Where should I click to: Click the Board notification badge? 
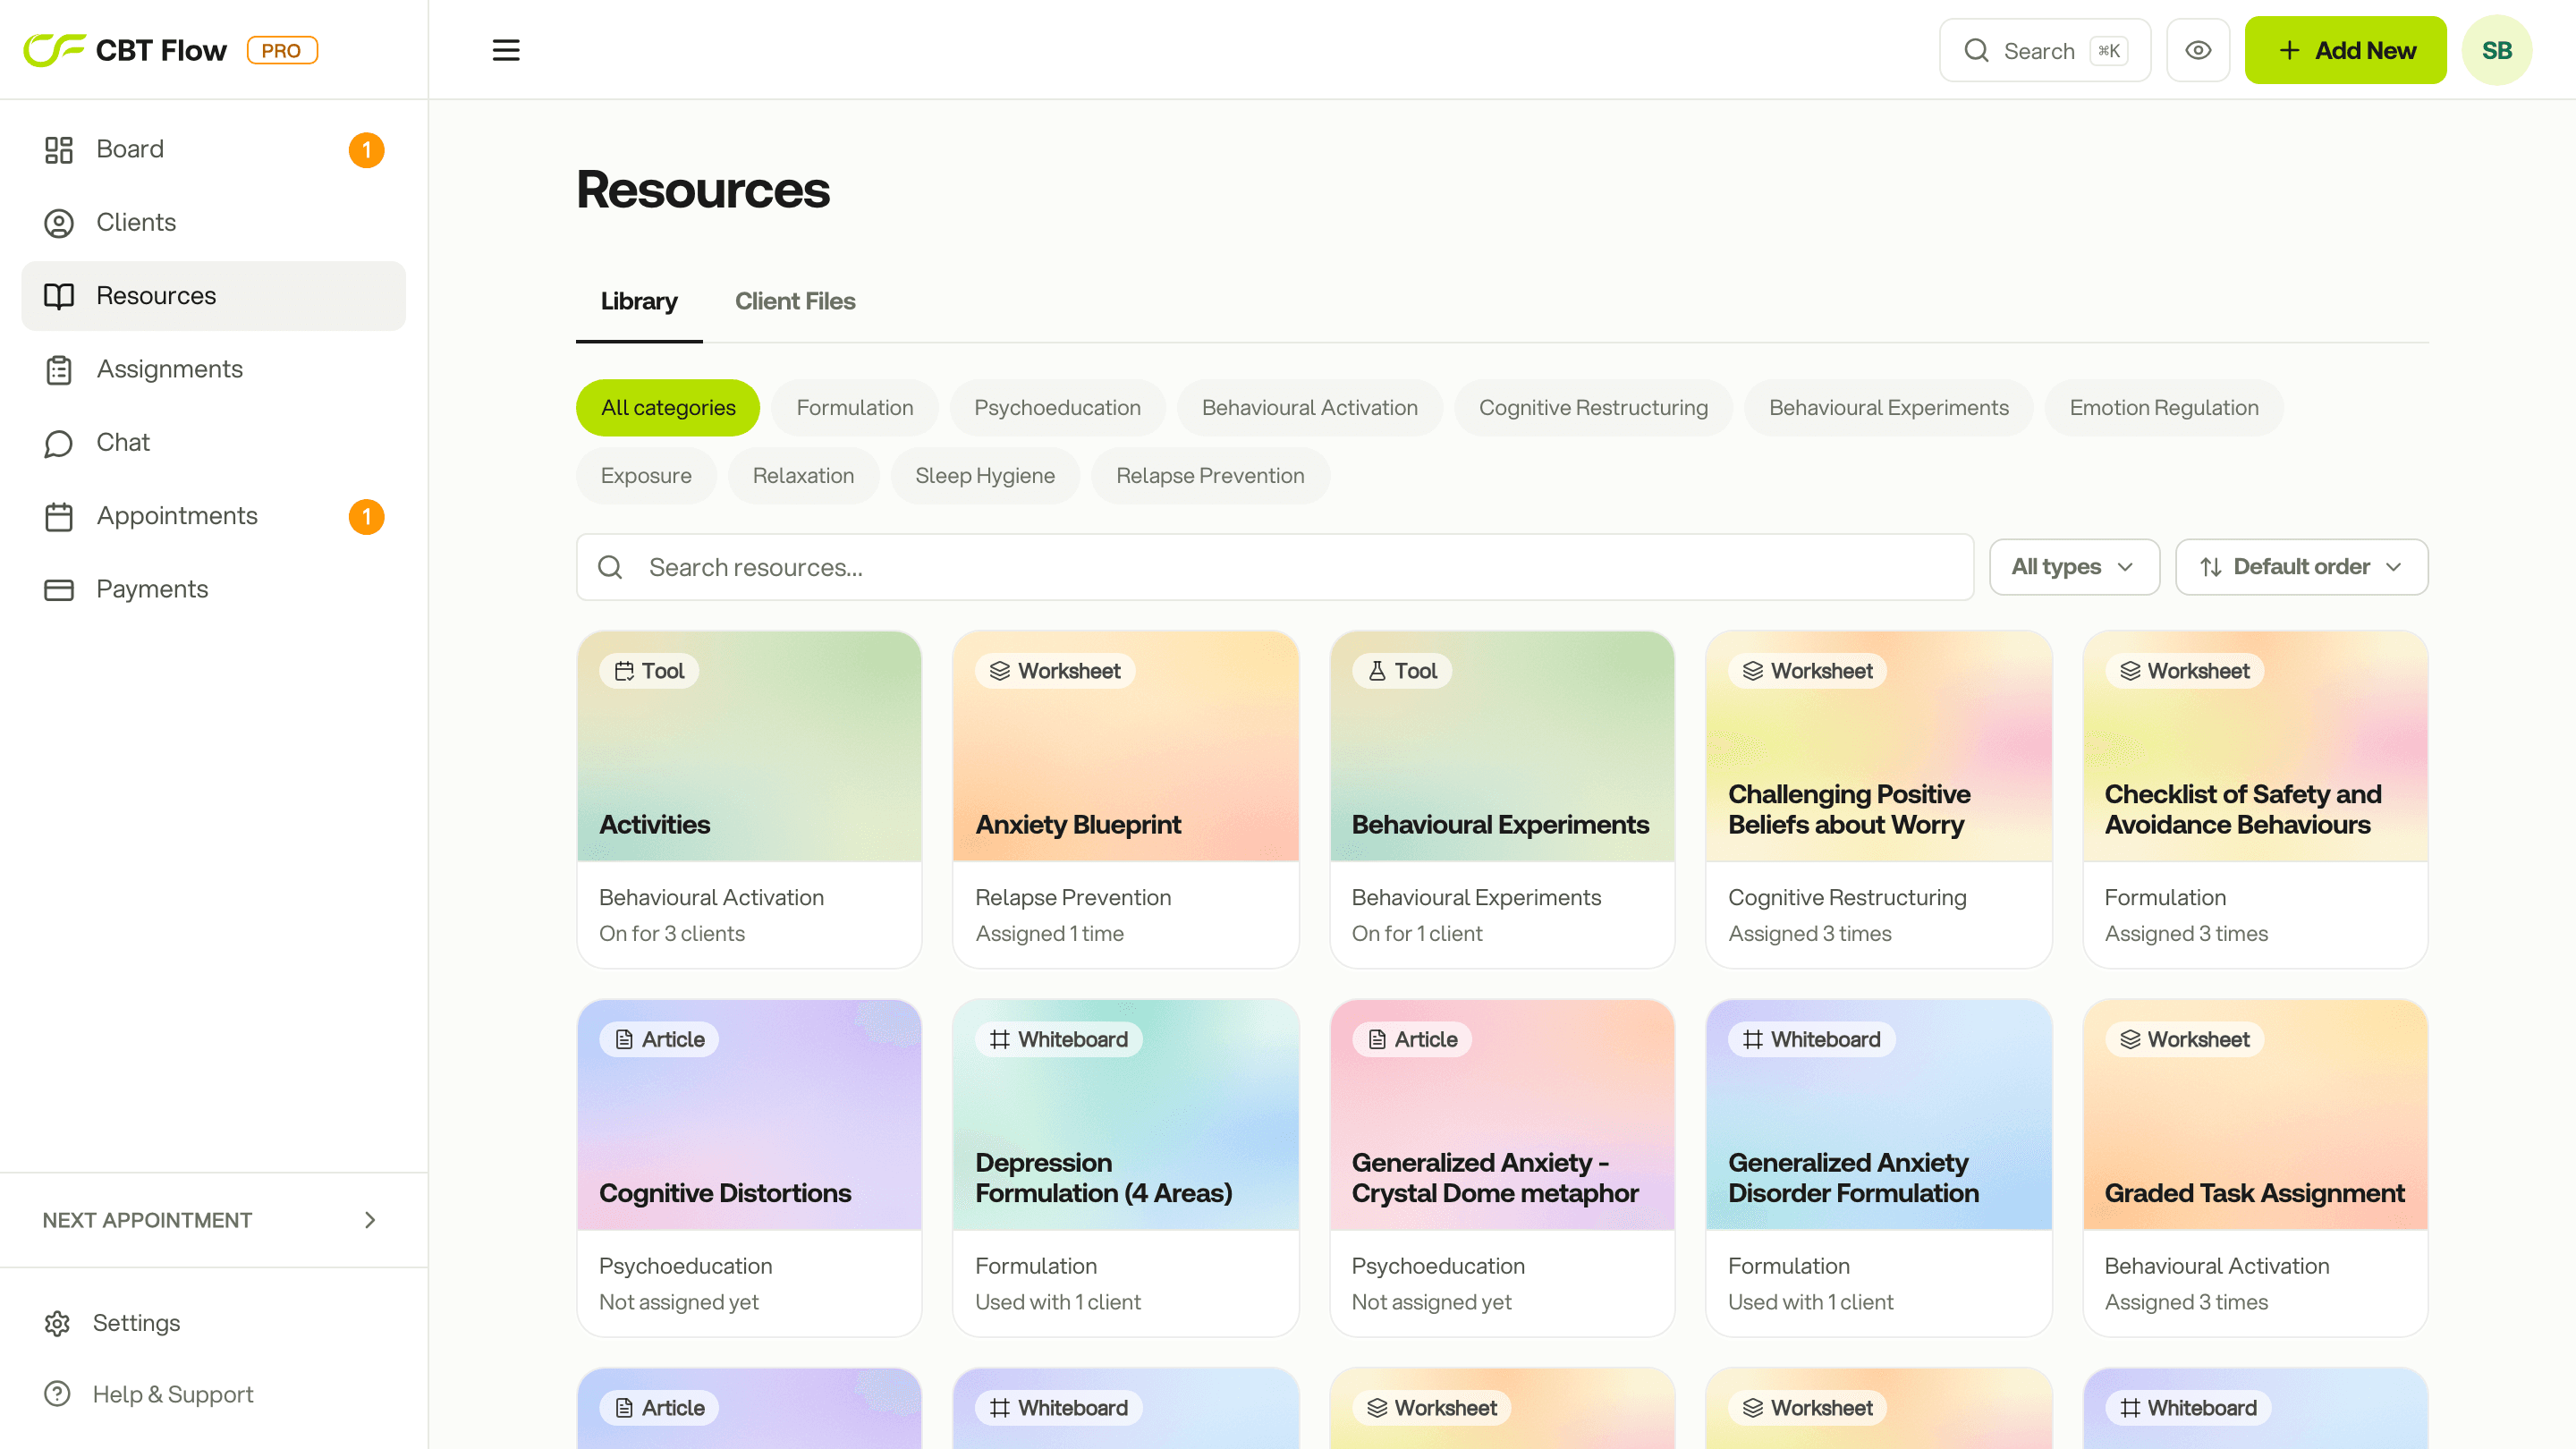coord(366,150)
